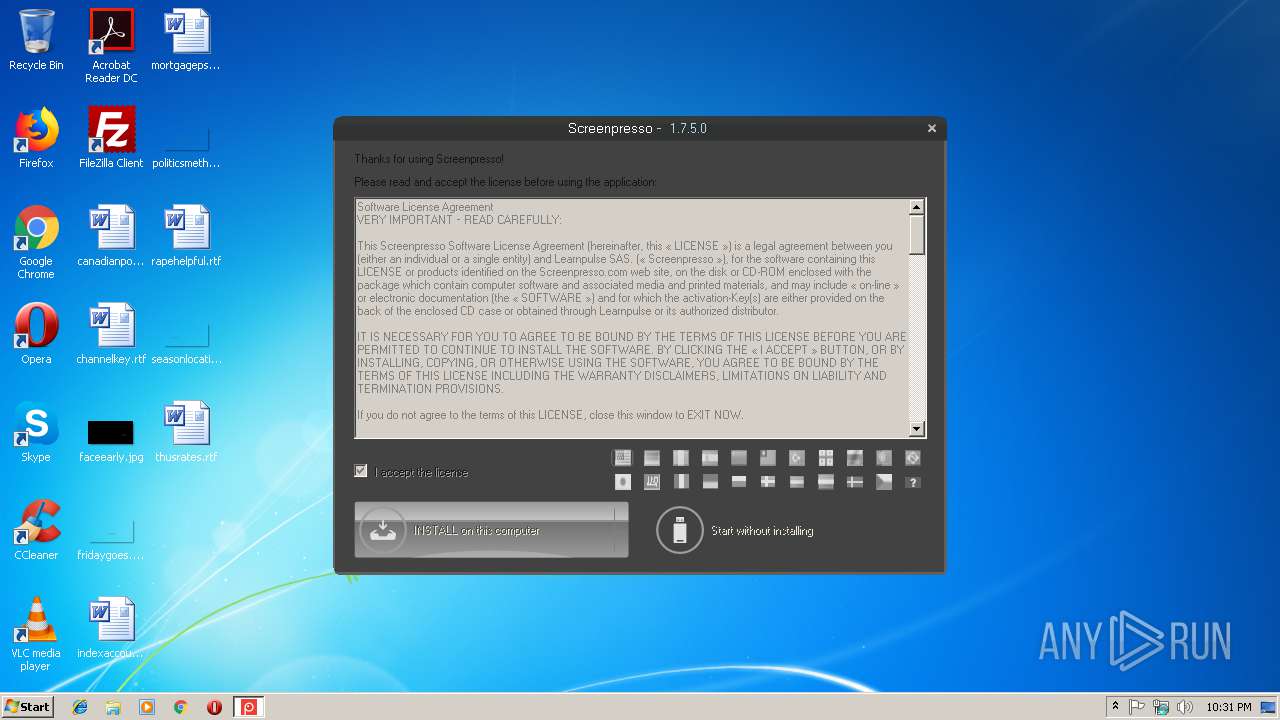Click the license scrollbar up arrow
Screen dimensions: 1280x720
click(916, 207)
